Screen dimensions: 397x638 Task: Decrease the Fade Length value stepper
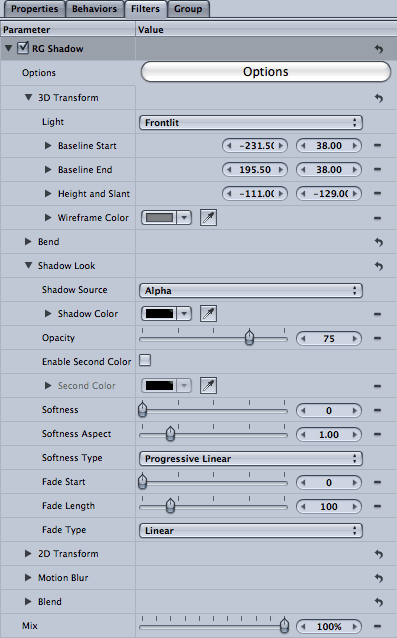[303, 507]
